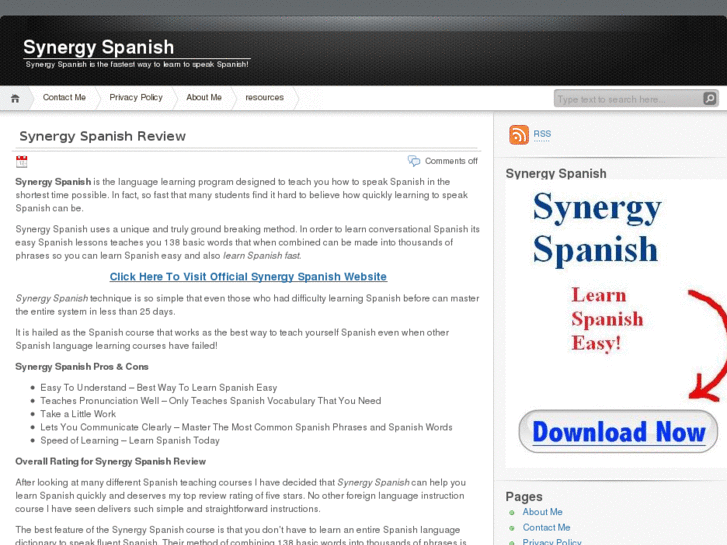The image size is (727, 545).
Task: Click the orange RSS feed icon
Action: point(519,135)
